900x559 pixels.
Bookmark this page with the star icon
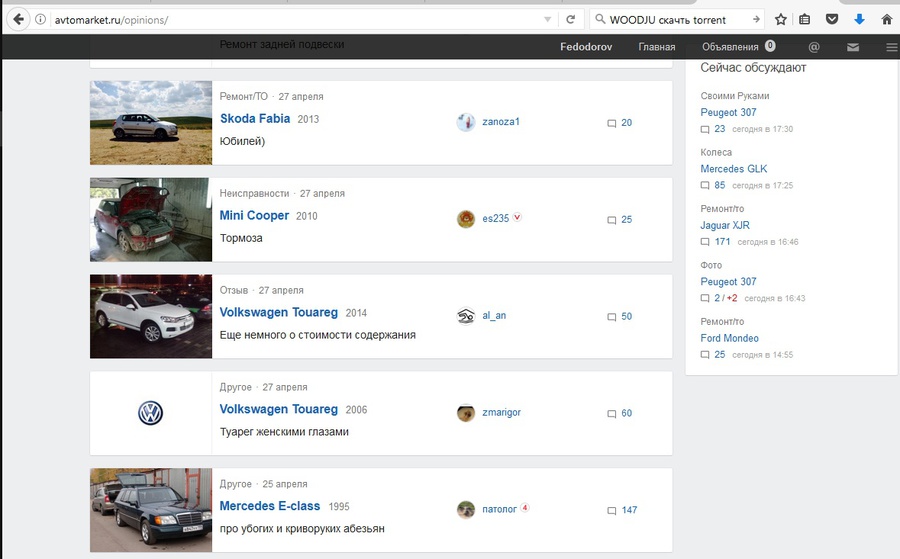(781, 20)
